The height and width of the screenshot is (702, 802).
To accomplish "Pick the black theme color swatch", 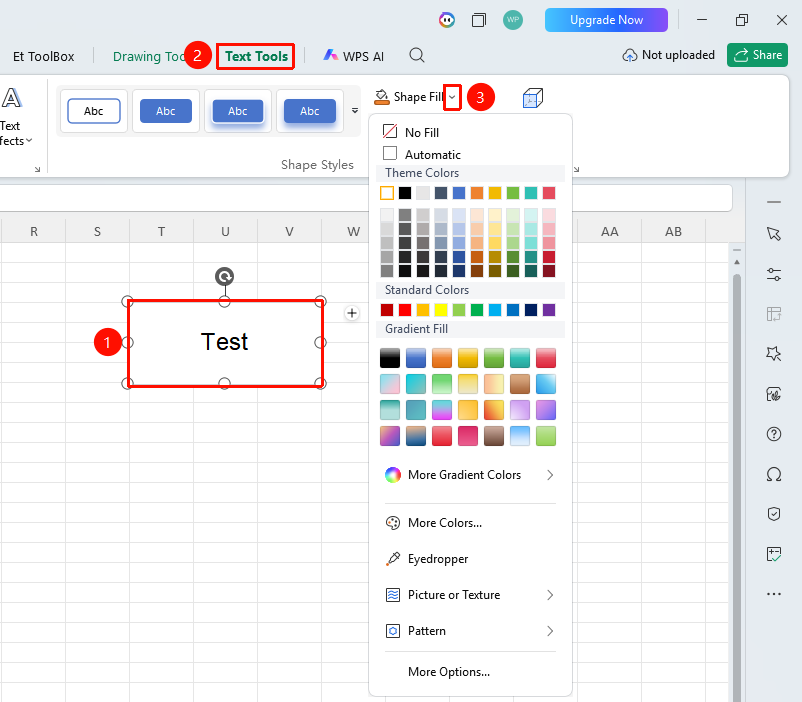I will [405, 193].
